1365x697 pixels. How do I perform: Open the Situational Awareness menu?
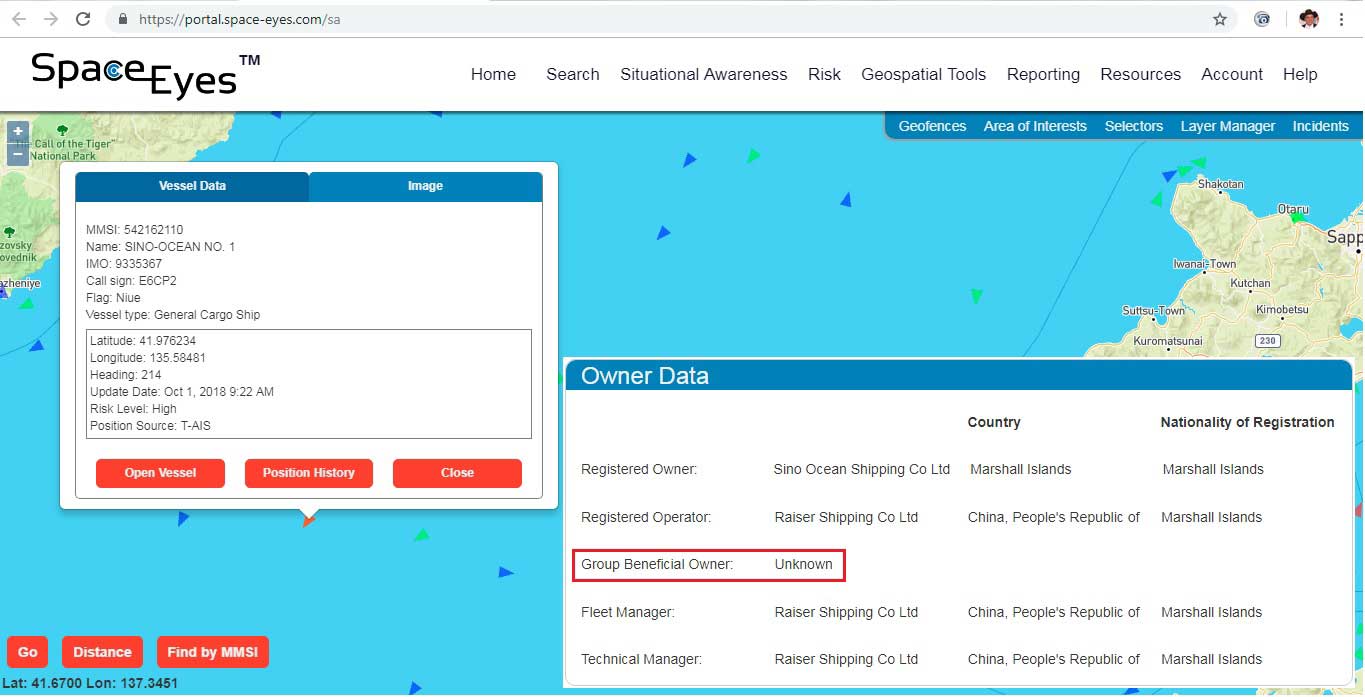703,74
